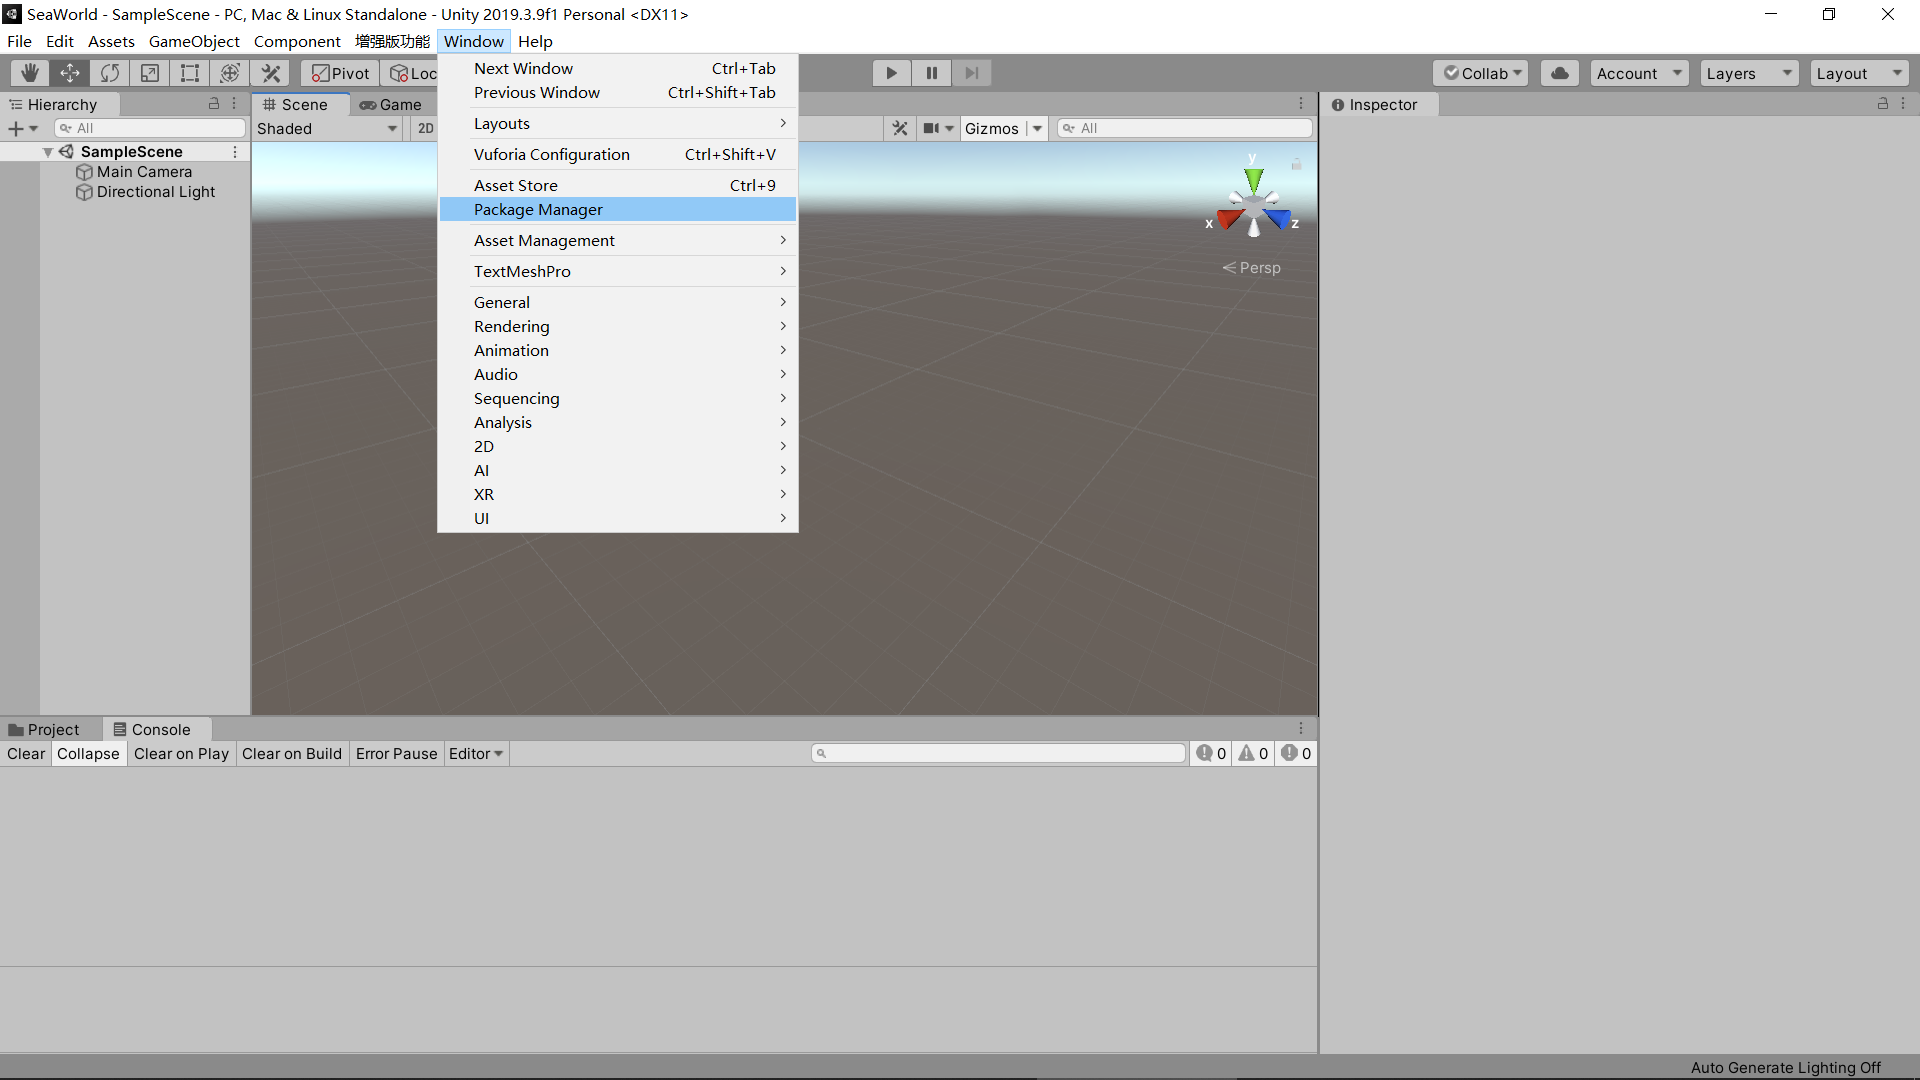Toggle Pivot mode in the toolbar

coord(339,72)
